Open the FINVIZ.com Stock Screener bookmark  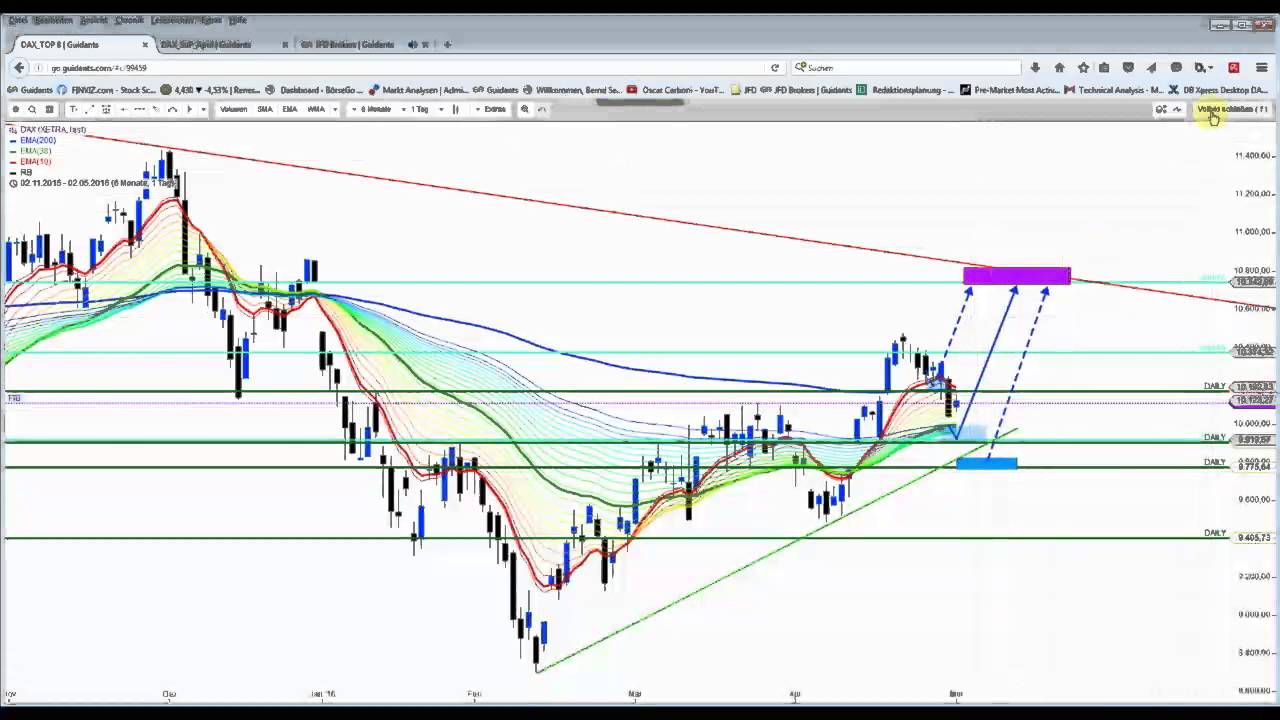coord(105,90)
